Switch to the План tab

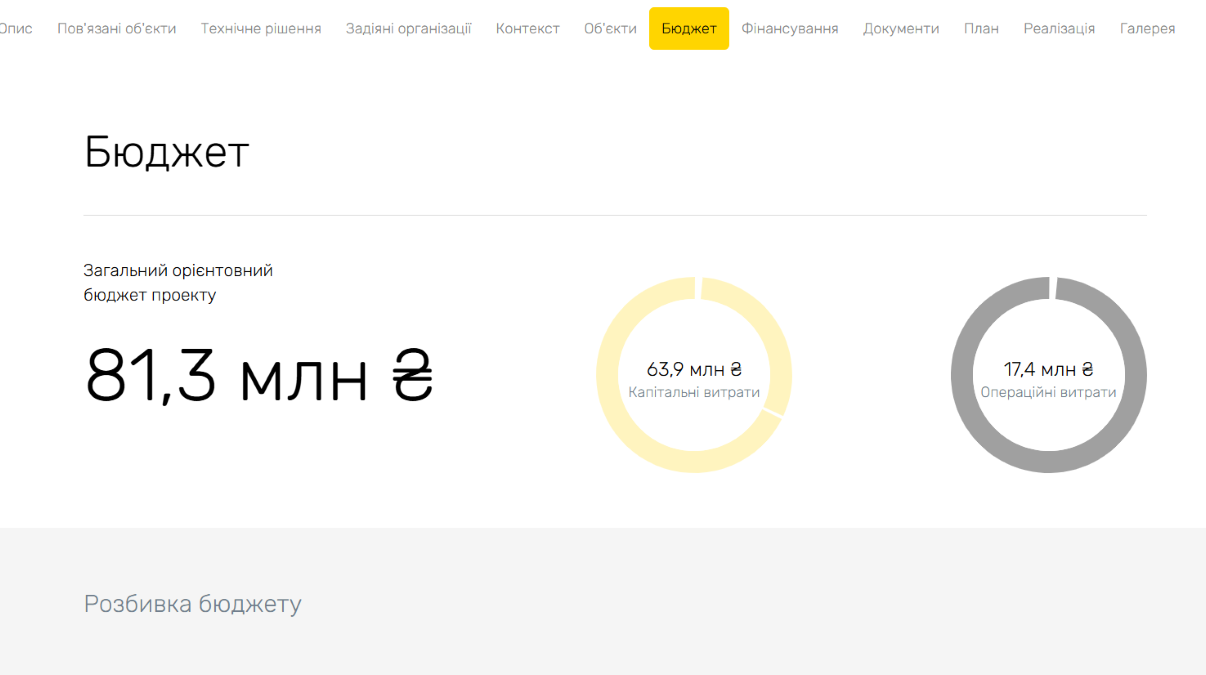(981, 29)
